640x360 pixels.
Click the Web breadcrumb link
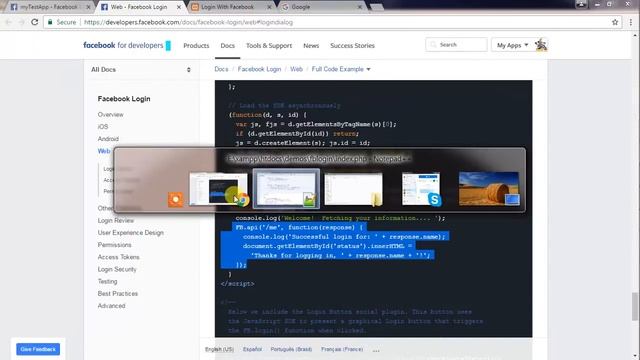coord(296,69)
